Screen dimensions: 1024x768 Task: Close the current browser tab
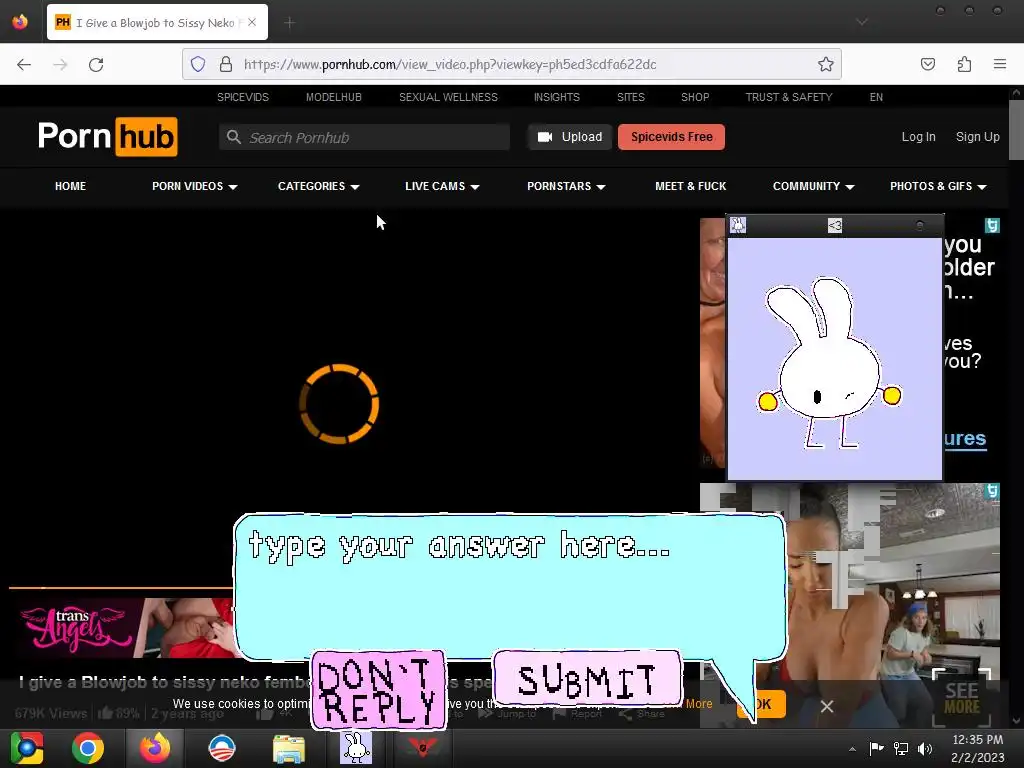252,22
